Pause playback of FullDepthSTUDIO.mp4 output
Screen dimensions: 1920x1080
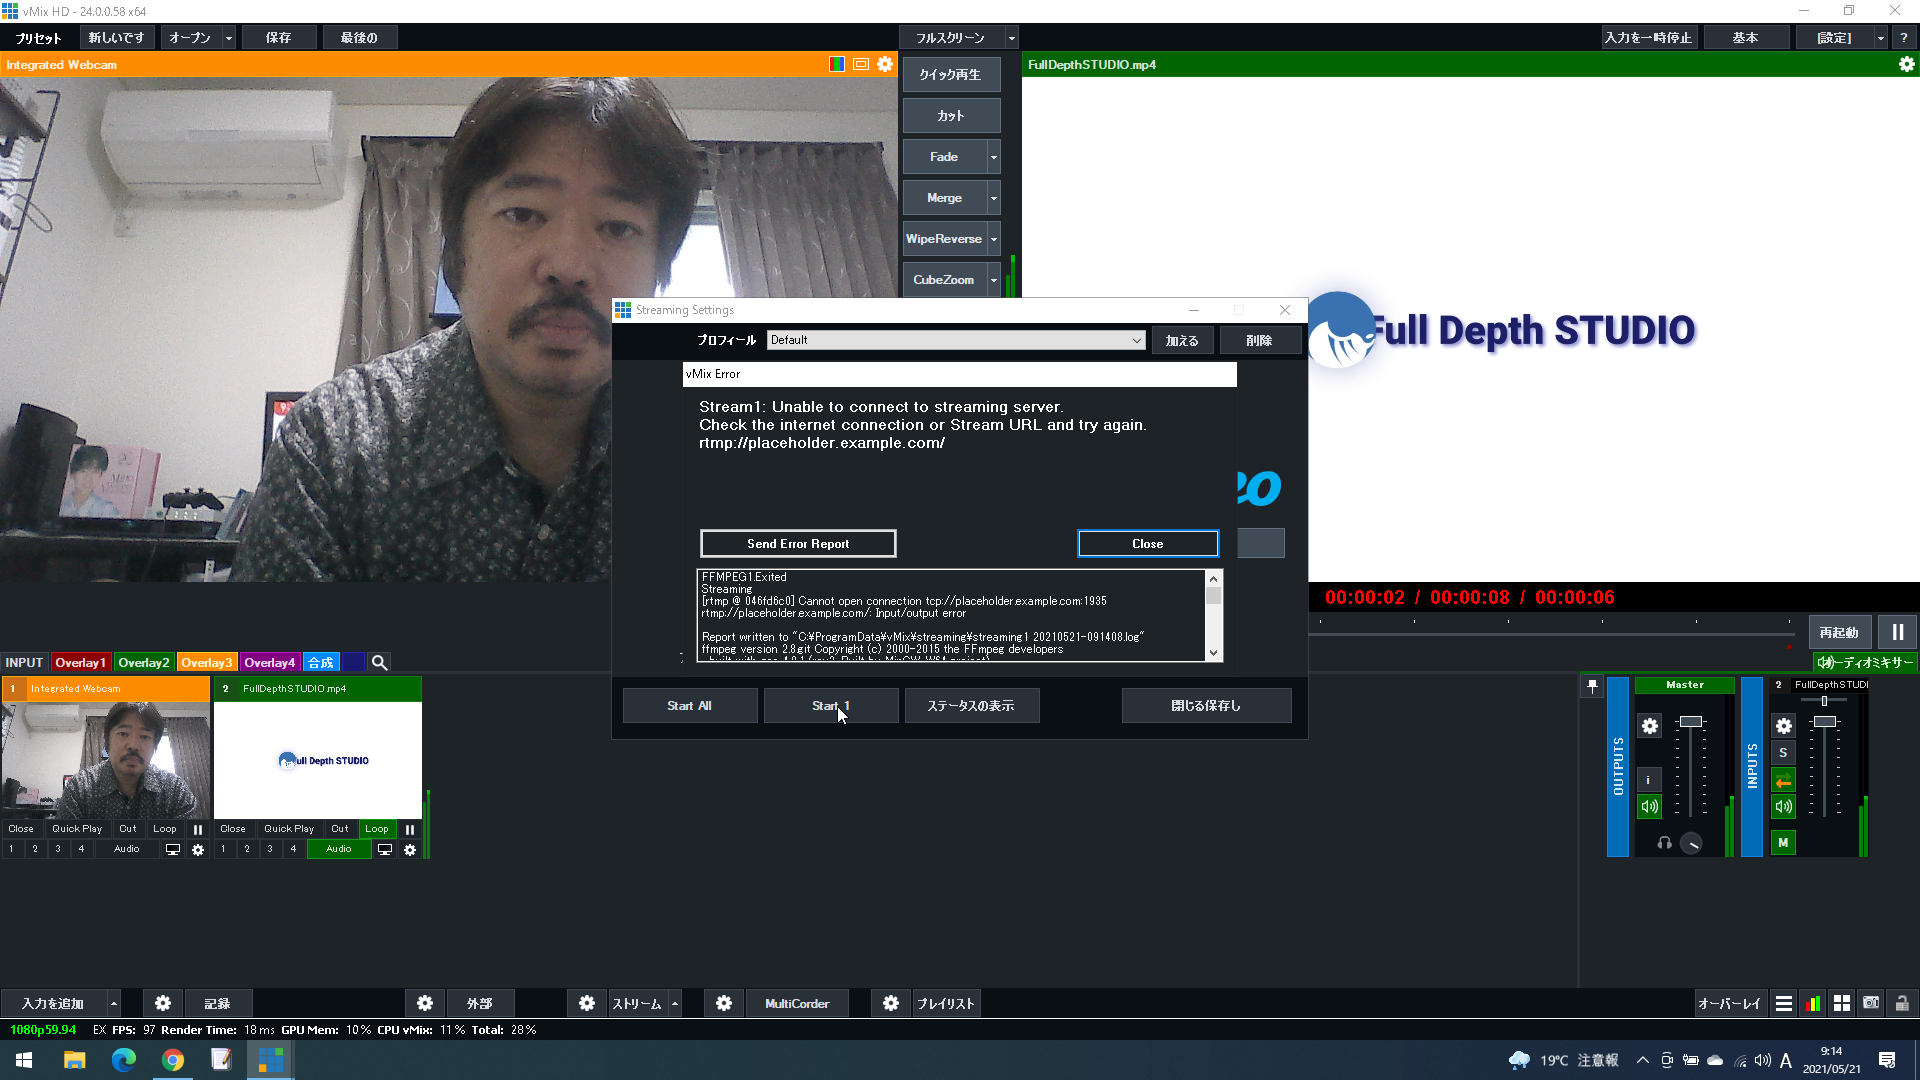[1897, 632]
